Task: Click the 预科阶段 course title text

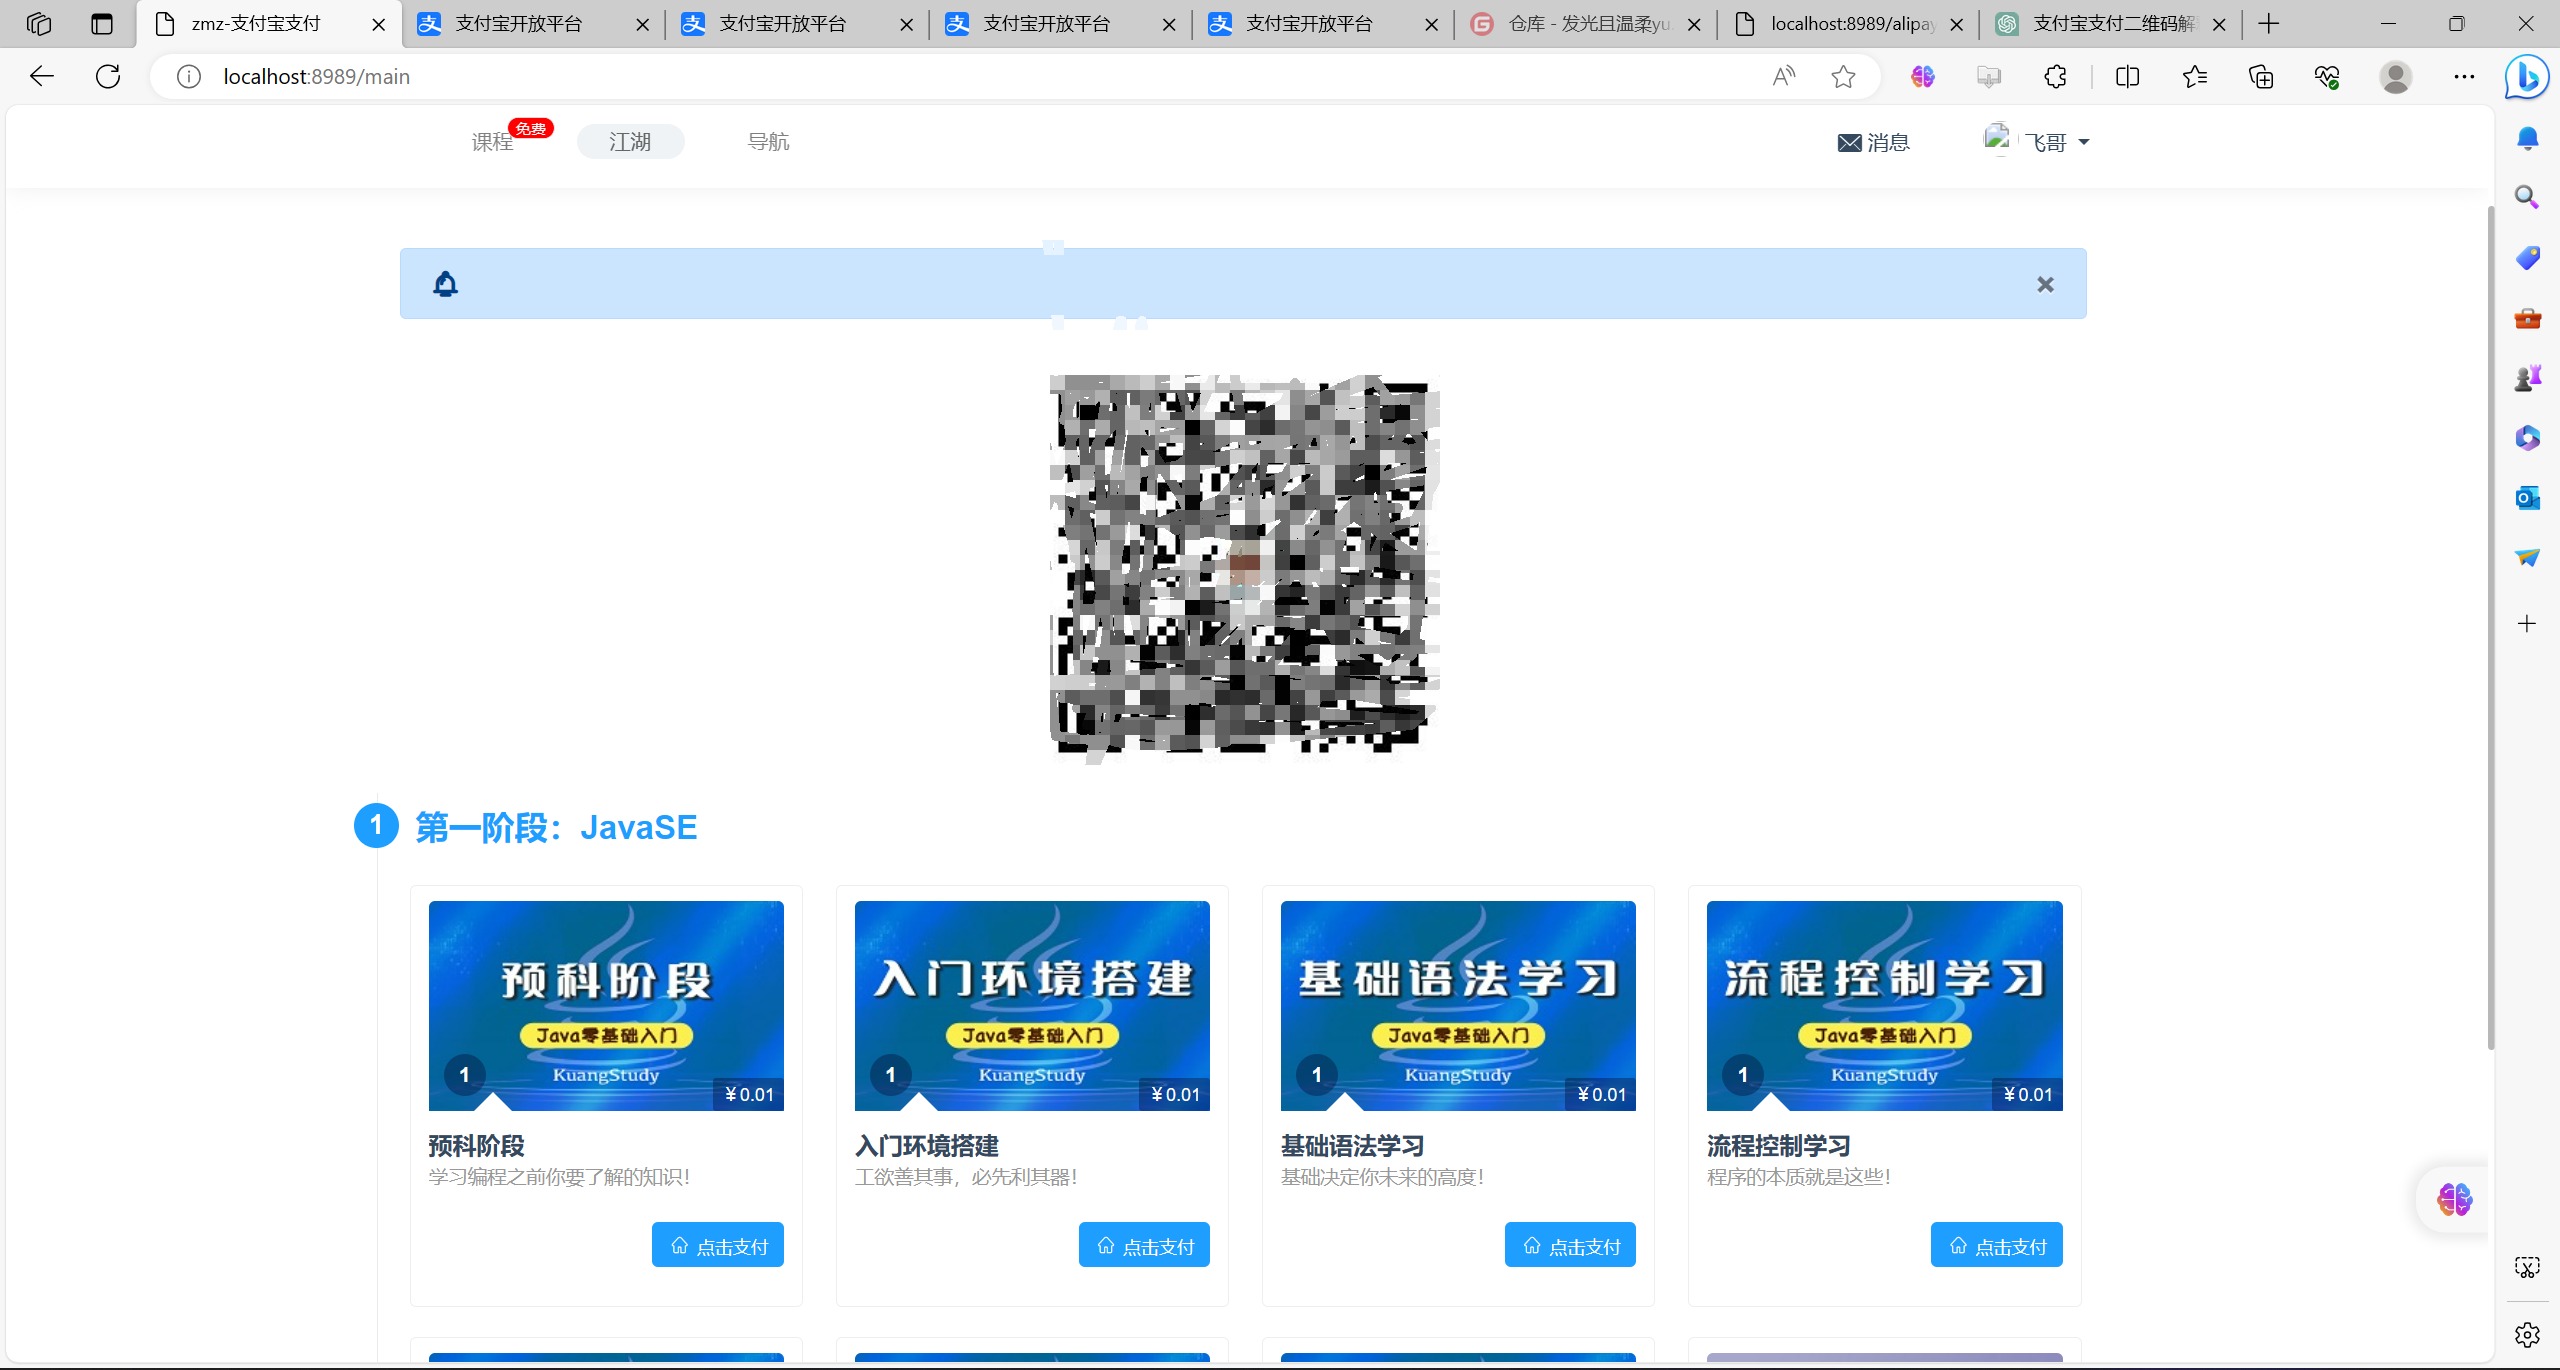Action: [x=476, y=1146]
